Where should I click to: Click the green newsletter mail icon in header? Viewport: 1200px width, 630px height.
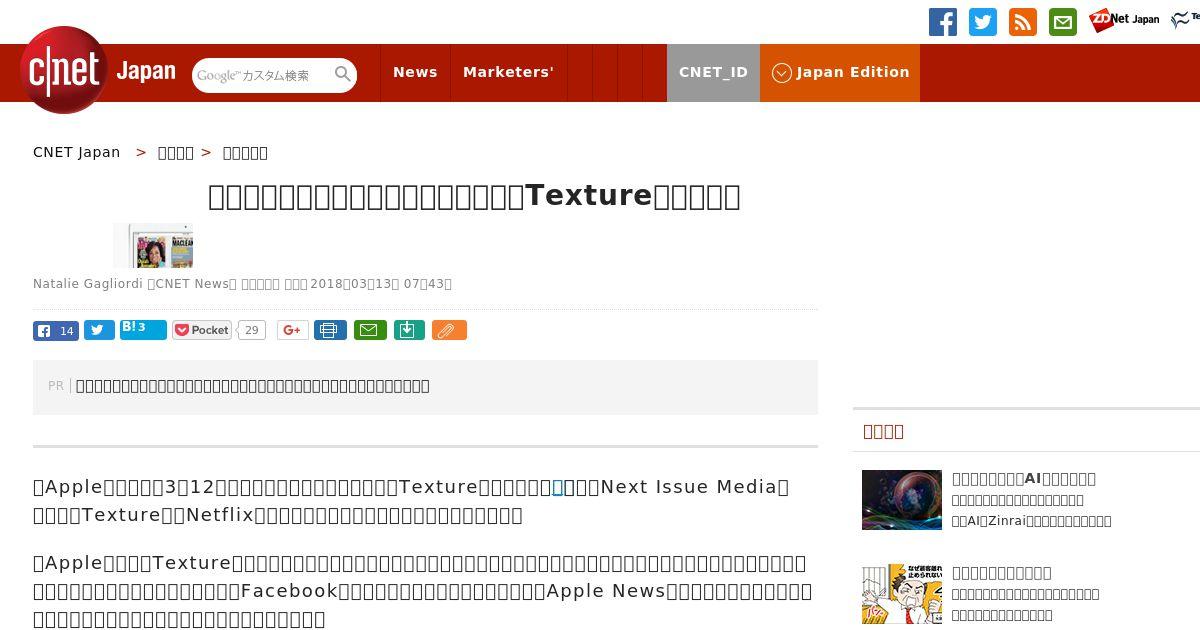1063,22
